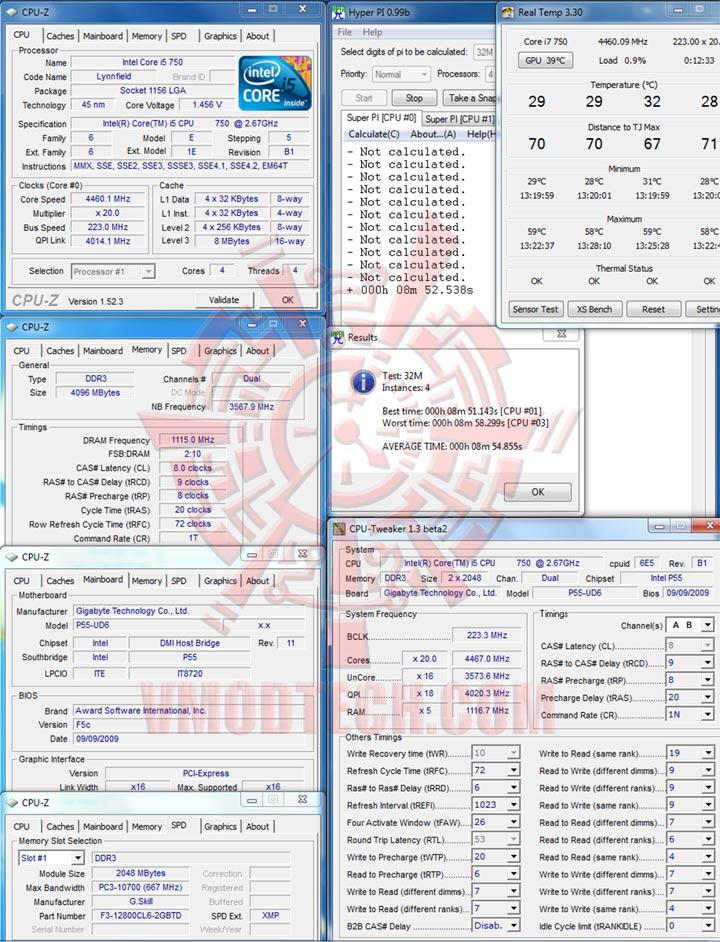Image resolution: width=720 pixels, height=942 pixels.
Task: Click part number F3-12800CL6-2GBTD
Action: click(140, 916)
